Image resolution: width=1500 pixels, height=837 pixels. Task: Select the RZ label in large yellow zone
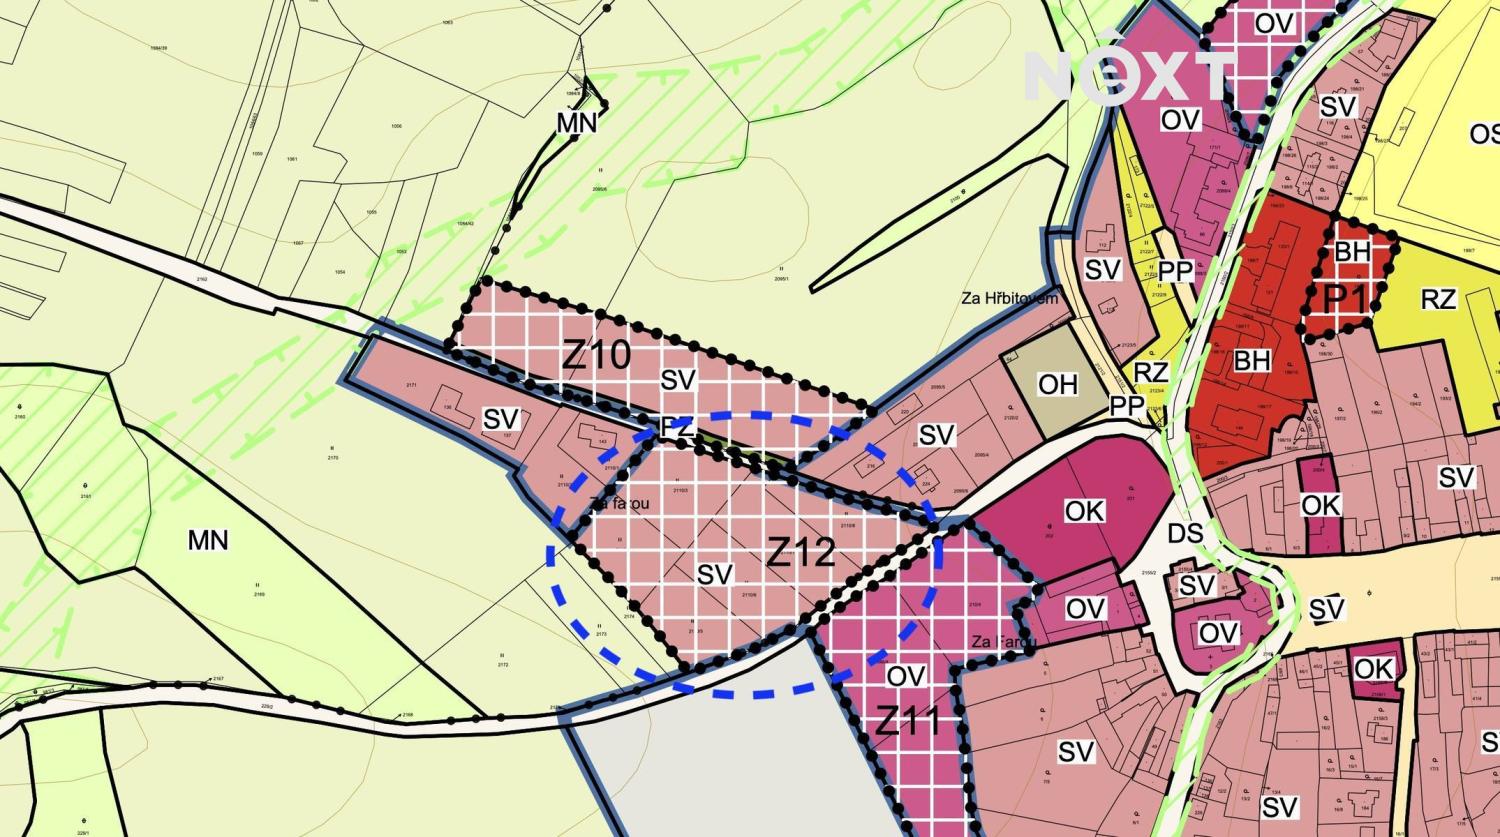[1438, 298]
